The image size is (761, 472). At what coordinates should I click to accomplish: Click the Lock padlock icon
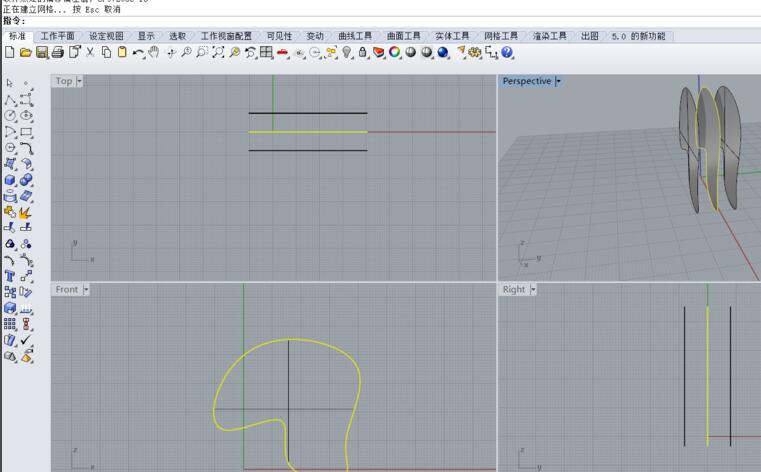point(363,52)
